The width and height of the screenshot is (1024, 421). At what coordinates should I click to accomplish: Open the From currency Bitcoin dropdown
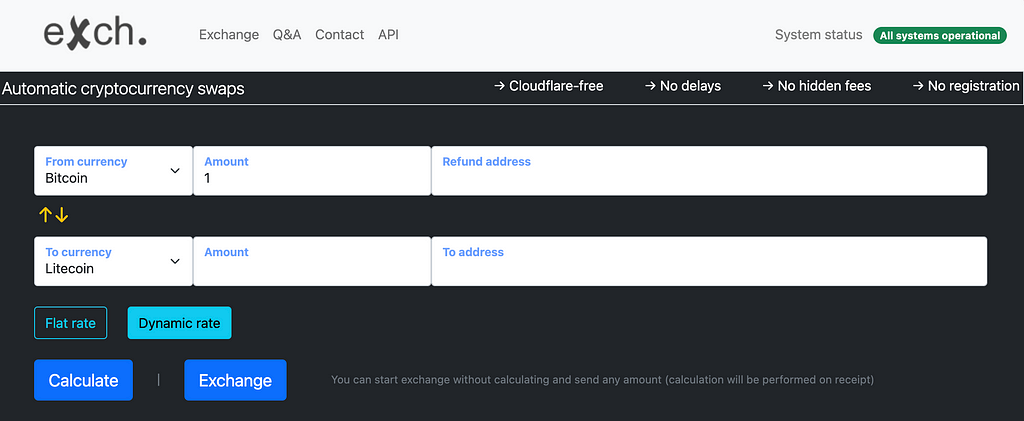113,170
